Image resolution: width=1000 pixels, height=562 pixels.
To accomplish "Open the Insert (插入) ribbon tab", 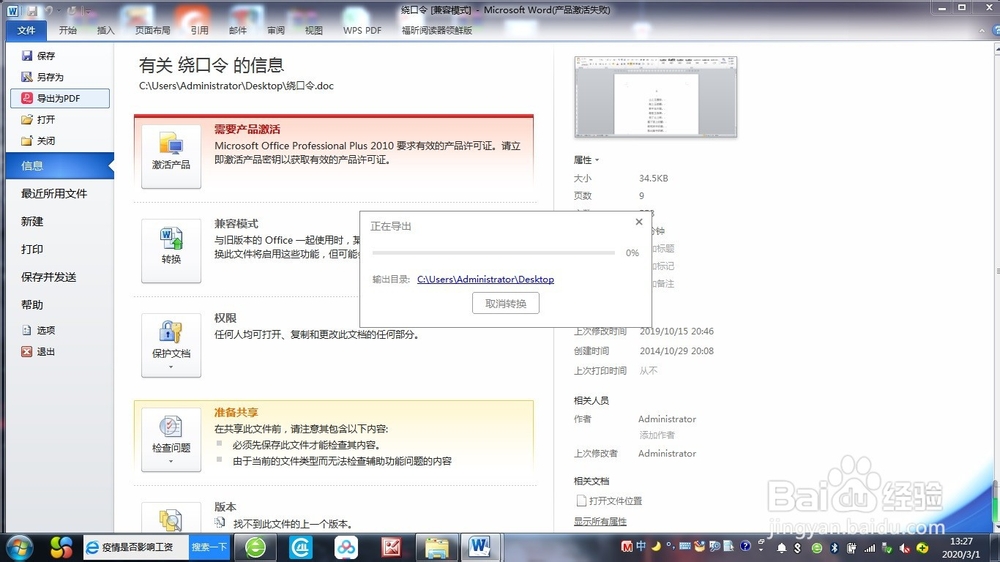I will pyautogui.click(x=106, y=30).
